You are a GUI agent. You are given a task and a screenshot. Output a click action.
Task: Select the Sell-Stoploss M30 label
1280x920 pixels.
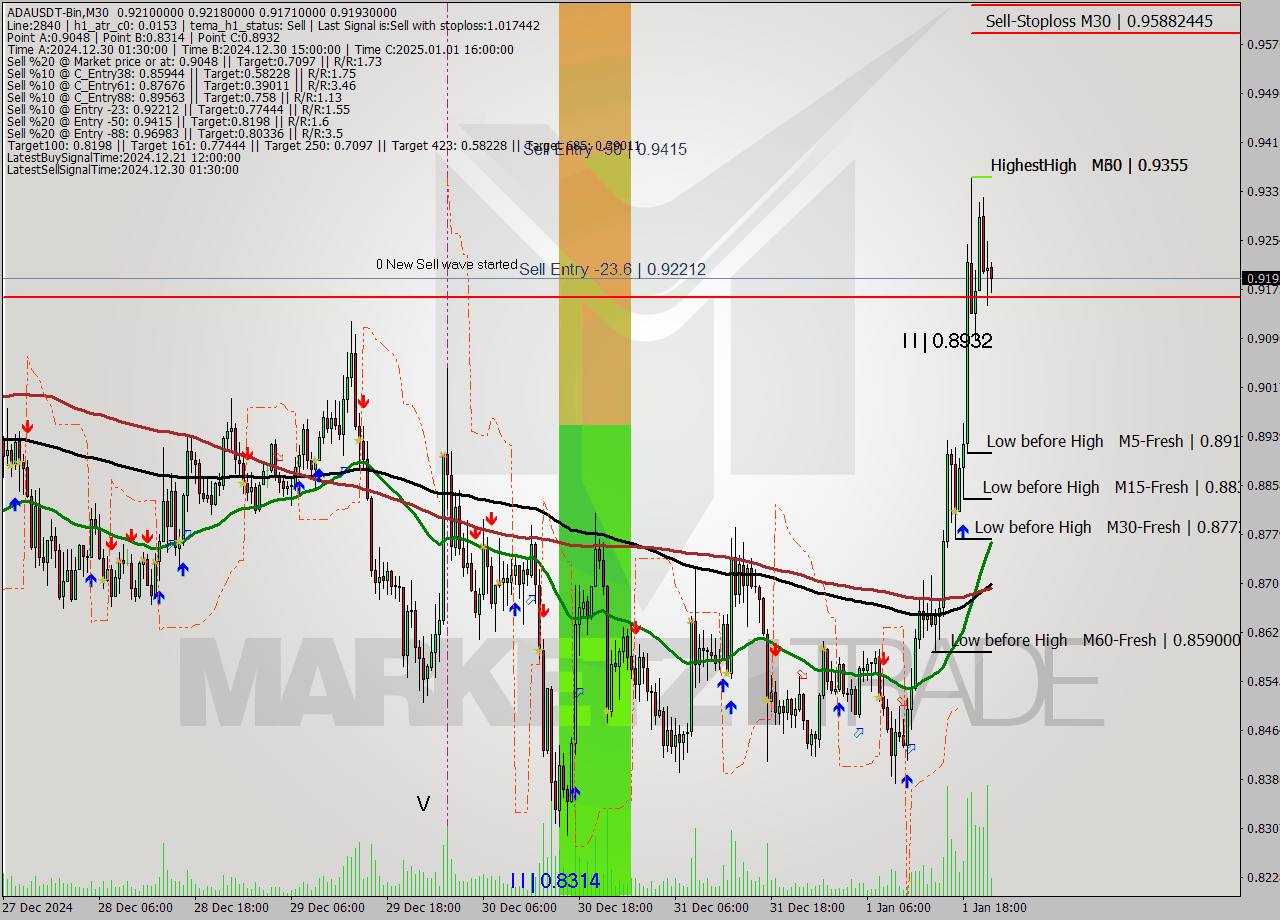pos(1098,20)
